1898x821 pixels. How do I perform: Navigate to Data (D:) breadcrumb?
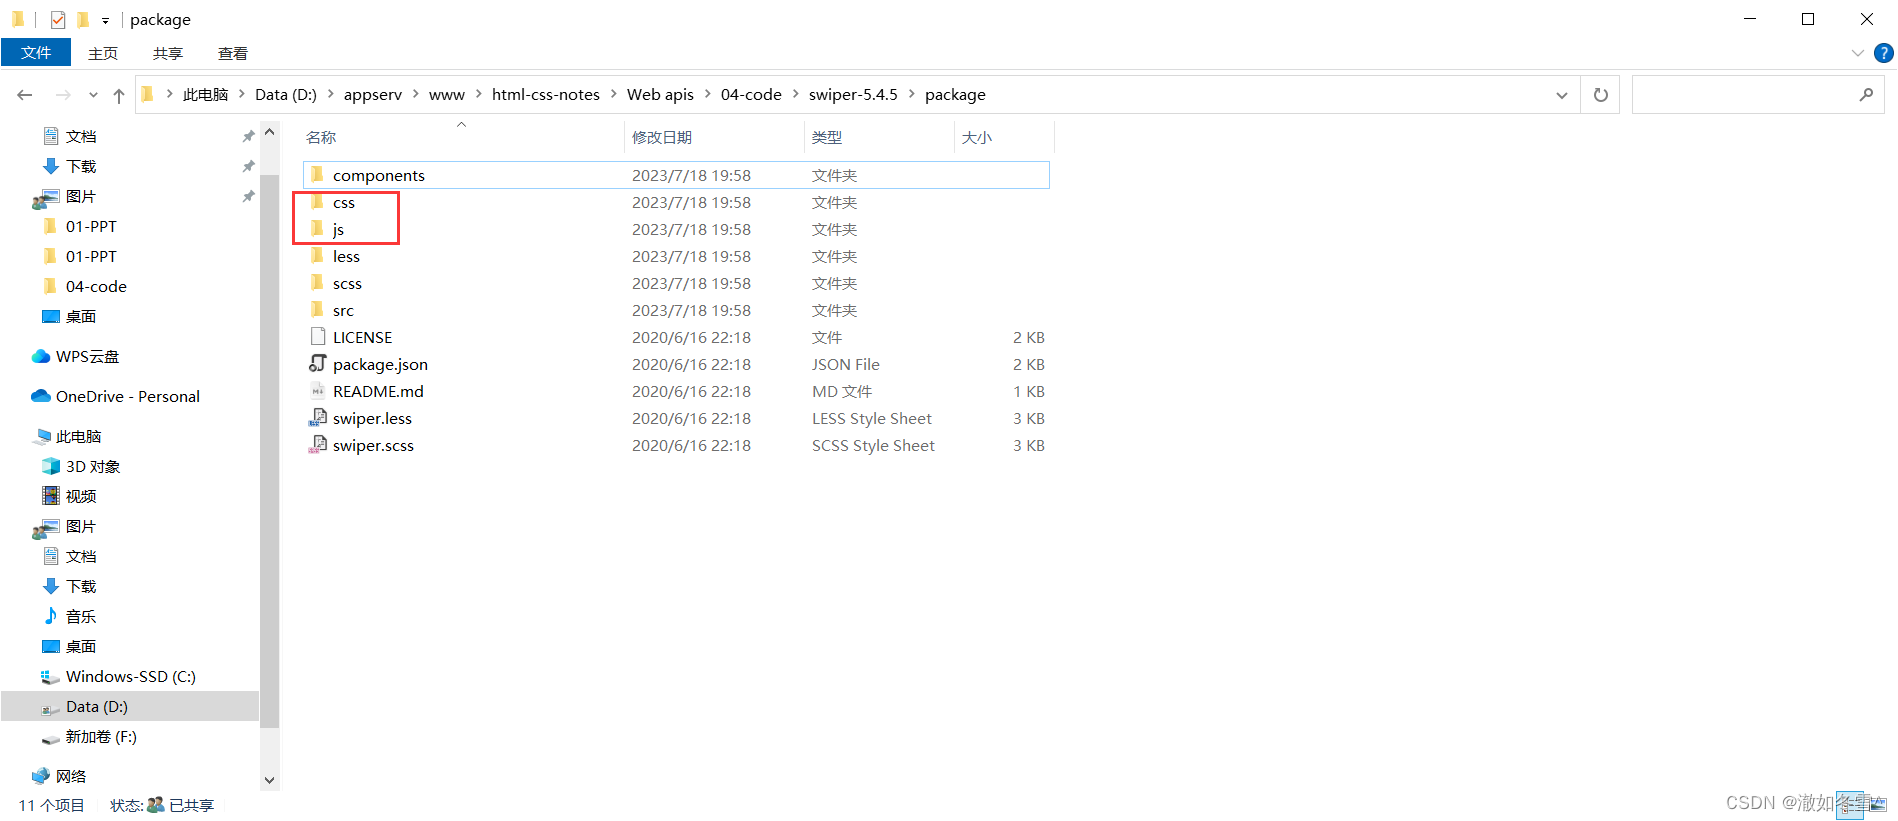click(285, 94)
